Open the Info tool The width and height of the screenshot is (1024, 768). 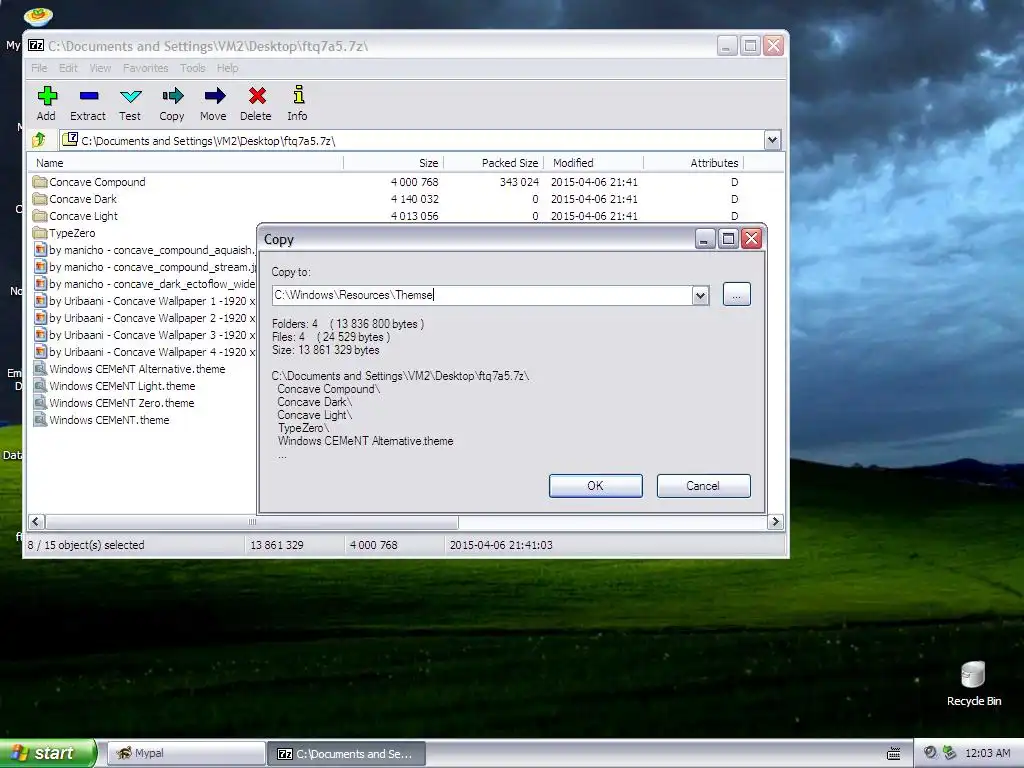point(298,95)
